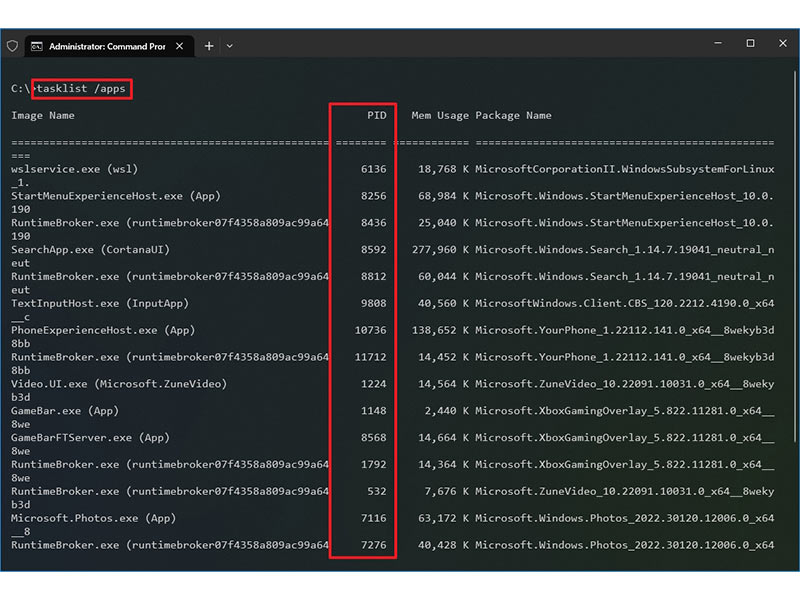Click the PID column header
The height and width of the screenshot is (600, 800).
(x=377, y=116)
